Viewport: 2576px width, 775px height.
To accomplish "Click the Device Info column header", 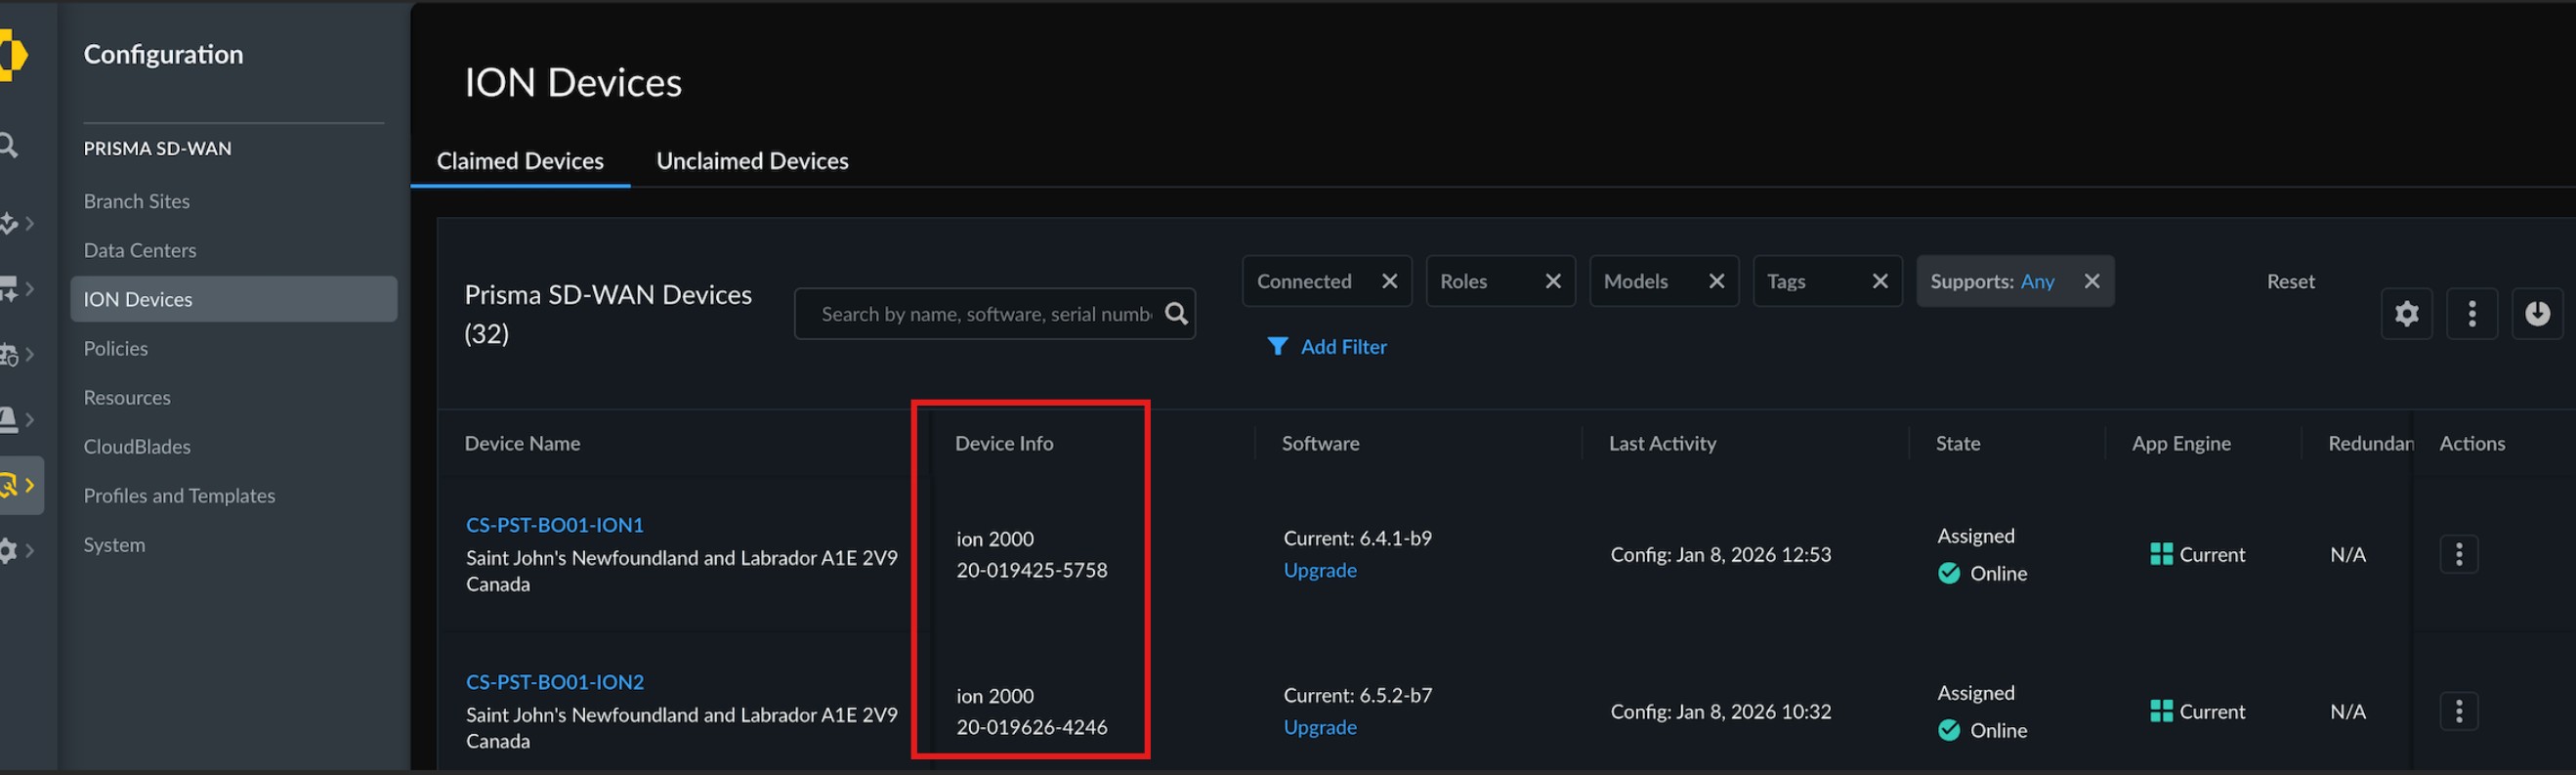I will pyautogui.click(x=1004, y=443).
